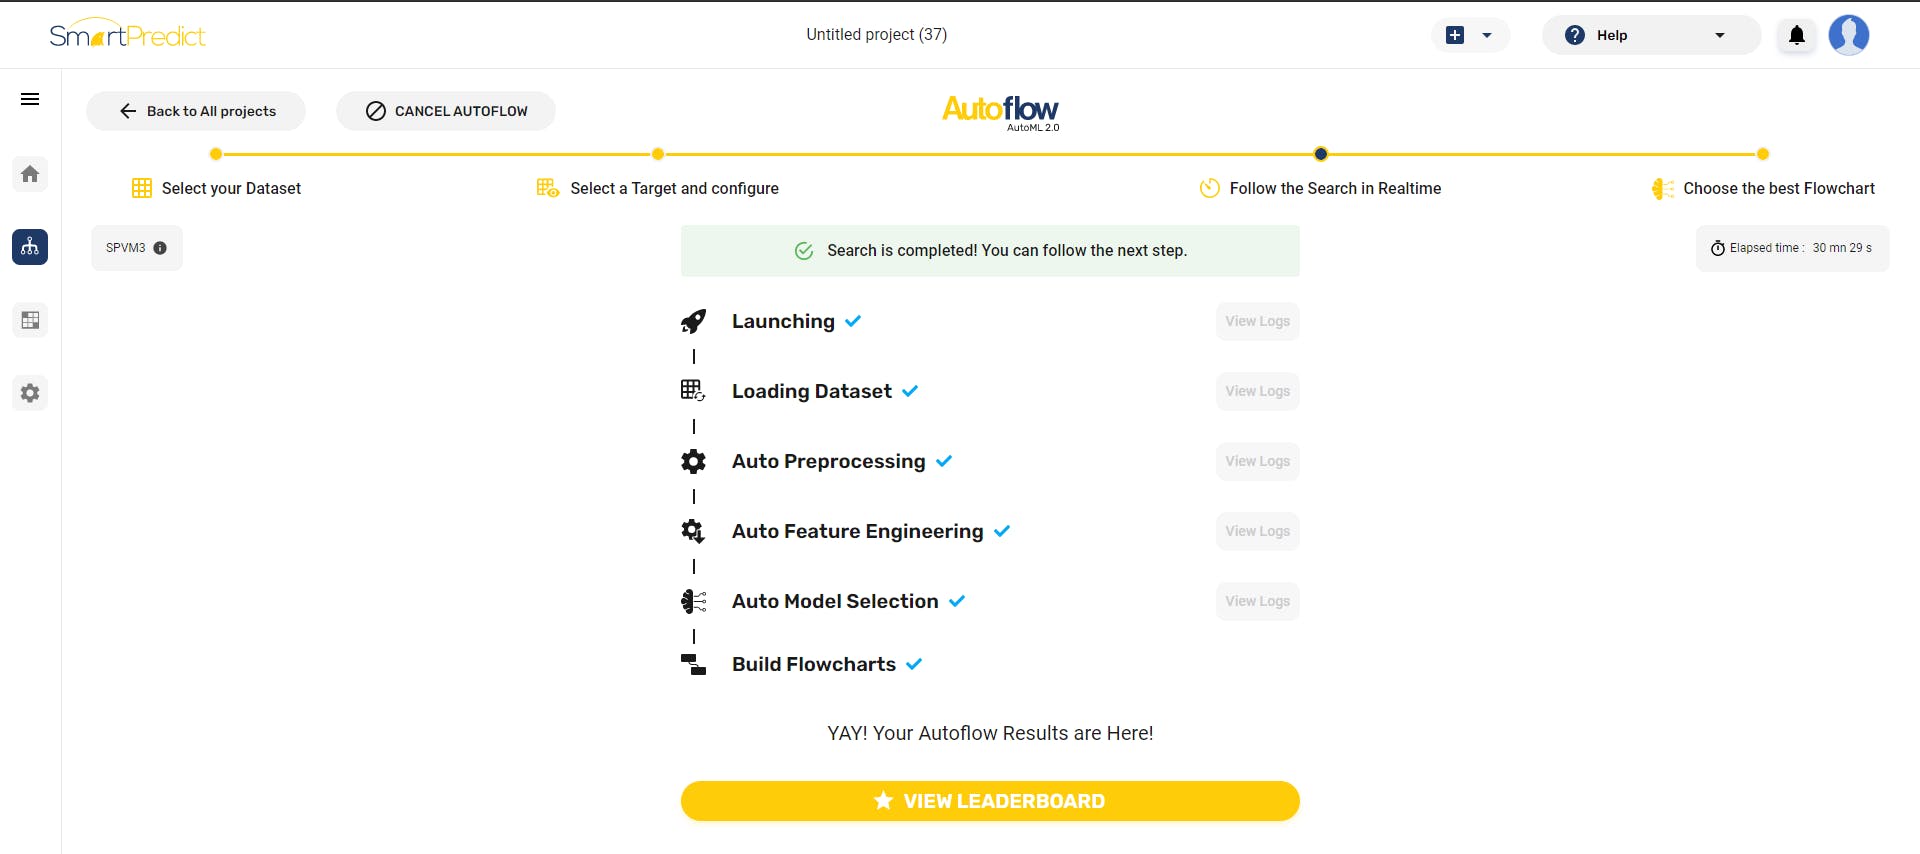This screenshot has height=854, width=1920.
Task: View Logs for Loading Dataset
Action: click(x=1258, y=391)
